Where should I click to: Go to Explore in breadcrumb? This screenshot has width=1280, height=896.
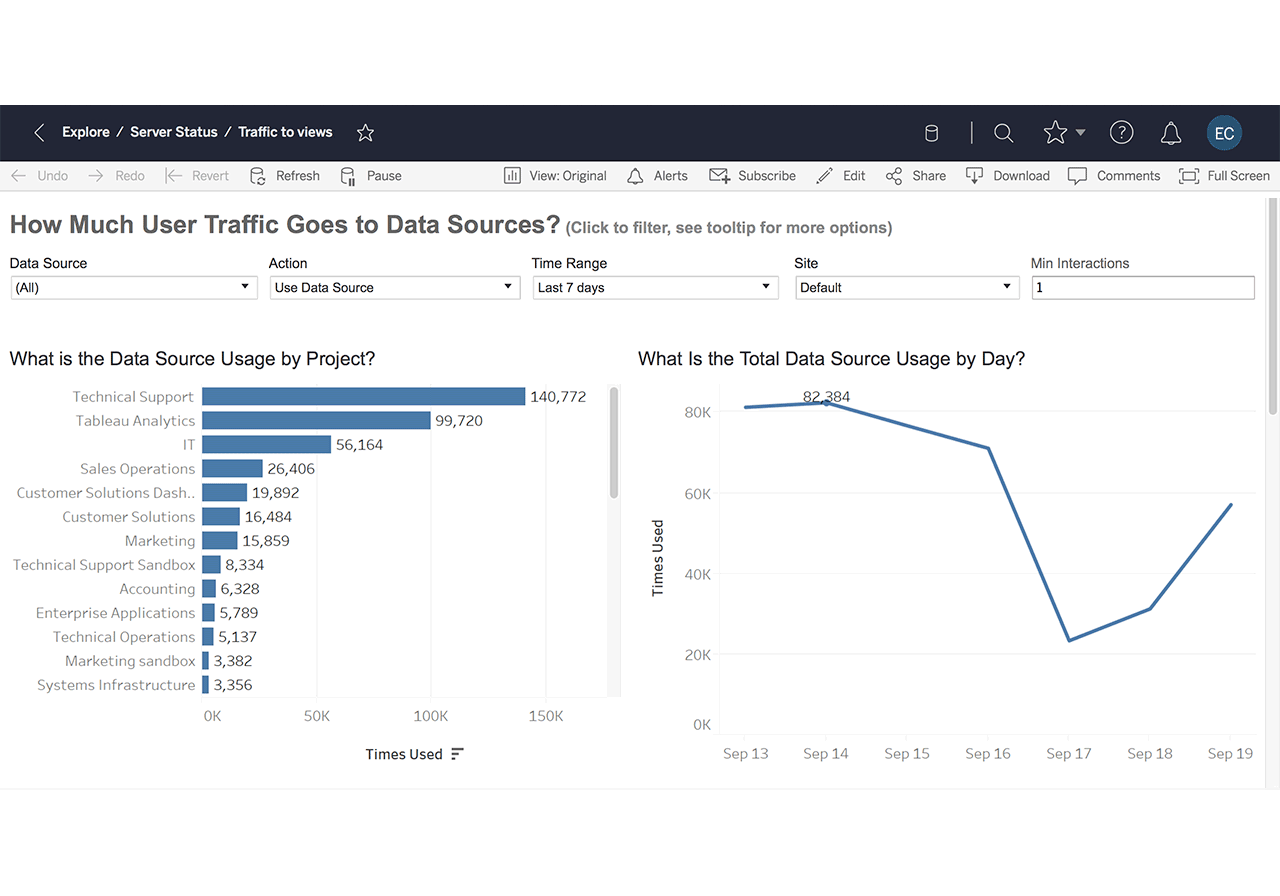[x=86, y=132]
